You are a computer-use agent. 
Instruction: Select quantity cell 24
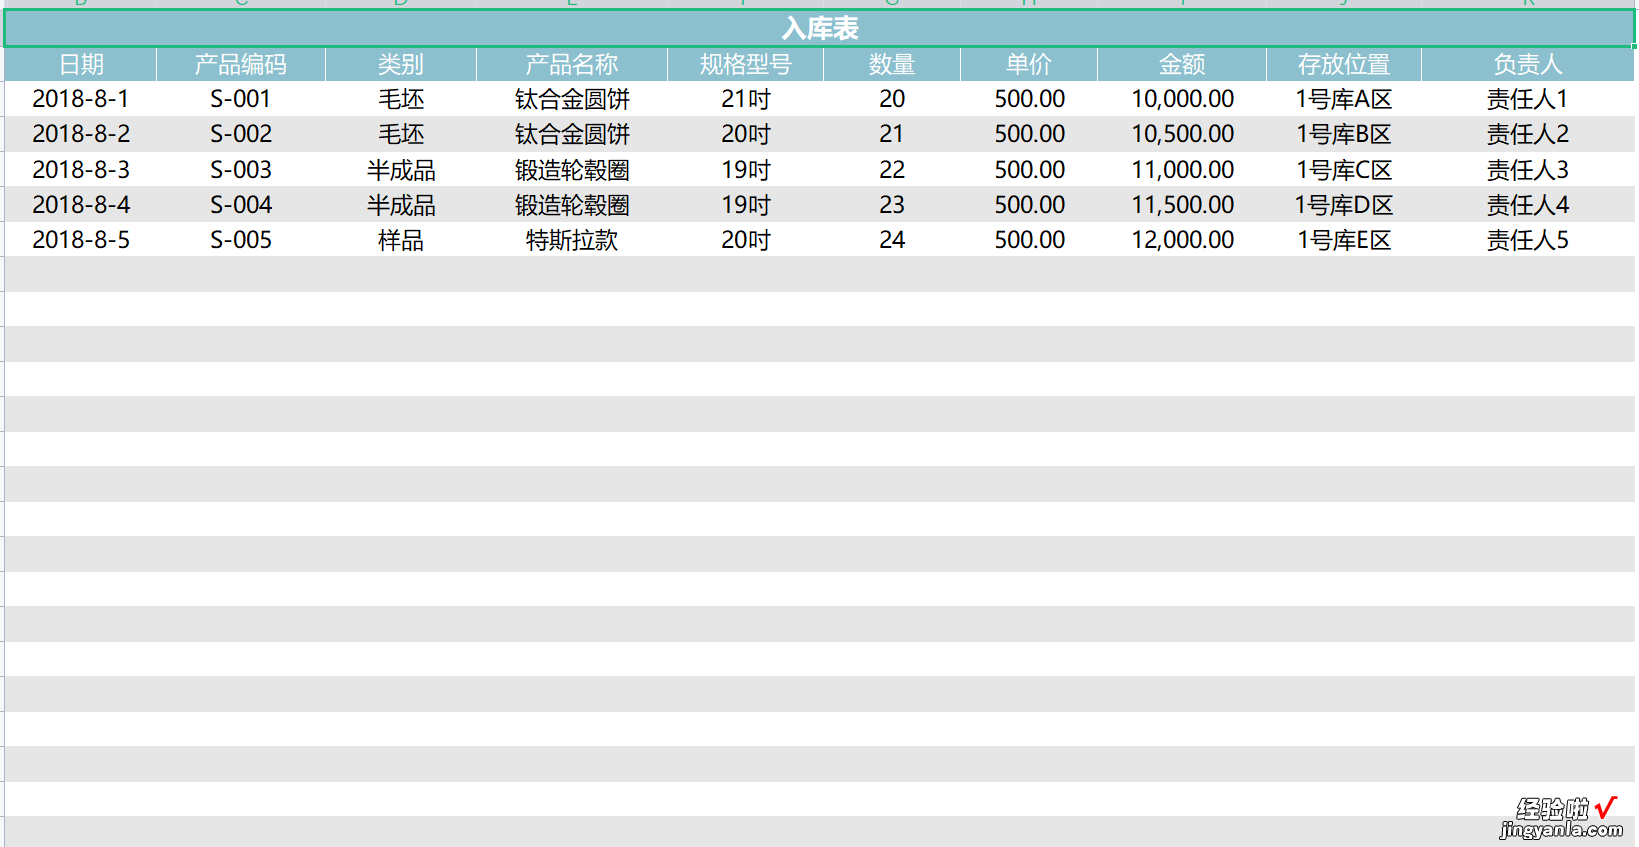pyautogui.click(x=892, y=239)
